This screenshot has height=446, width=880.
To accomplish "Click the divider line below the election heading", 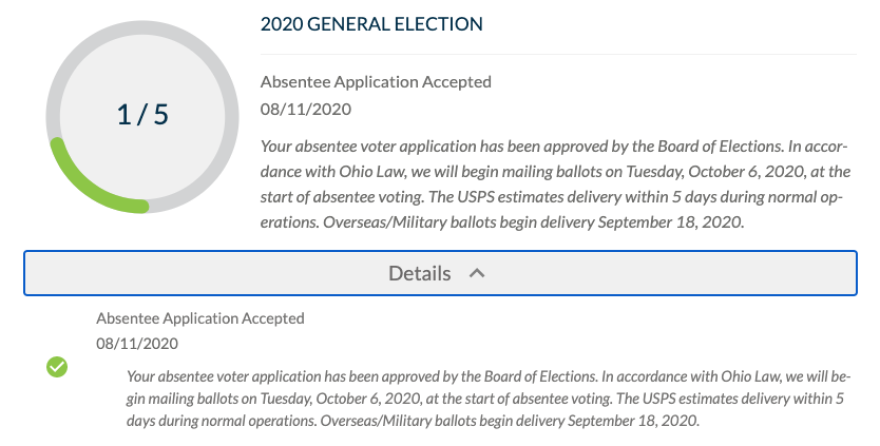I will [x=558, y=54].
